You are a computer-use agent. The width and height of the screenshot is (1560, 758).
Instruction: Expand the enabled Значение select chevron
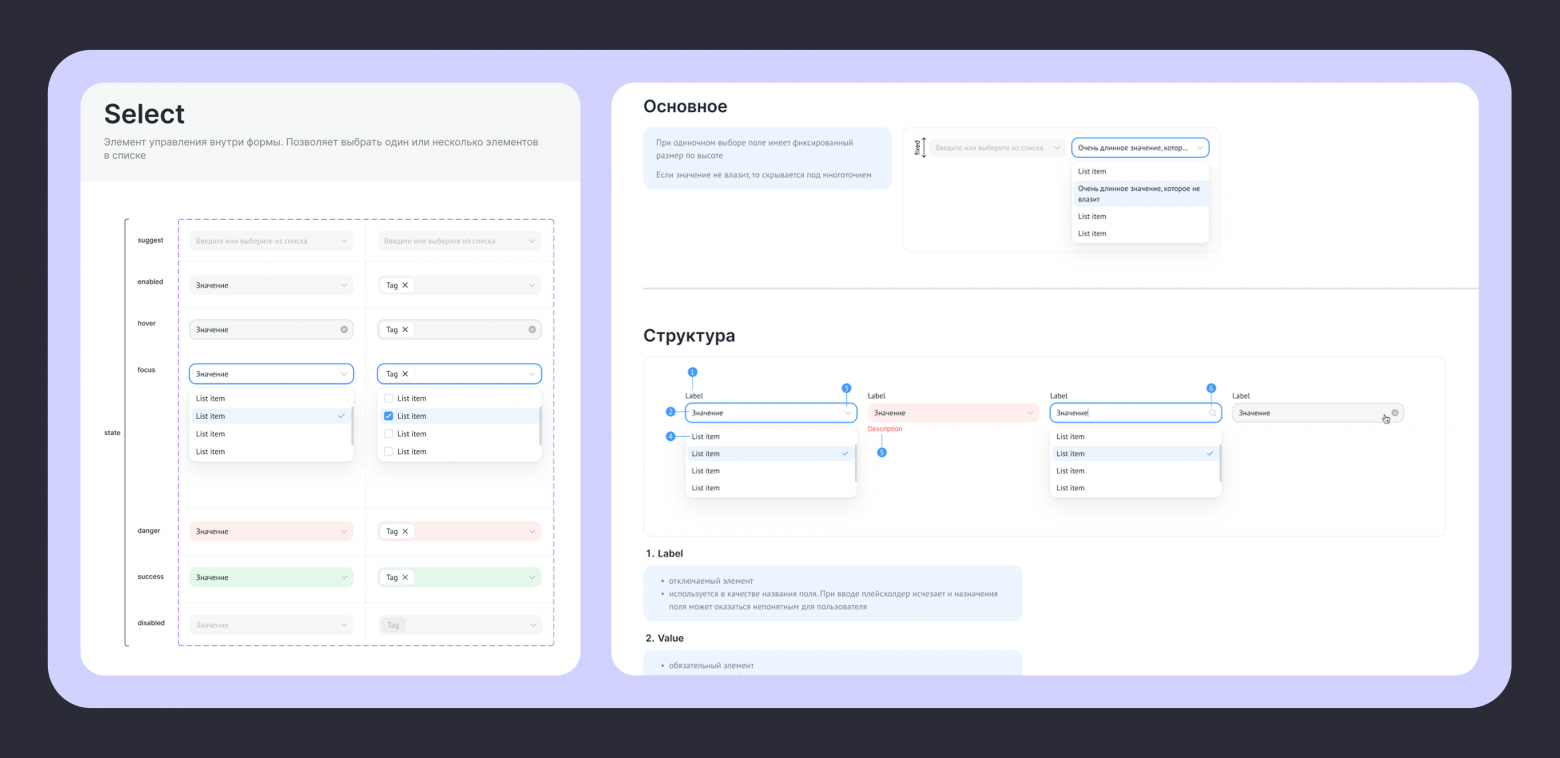[x=344, y=285]
